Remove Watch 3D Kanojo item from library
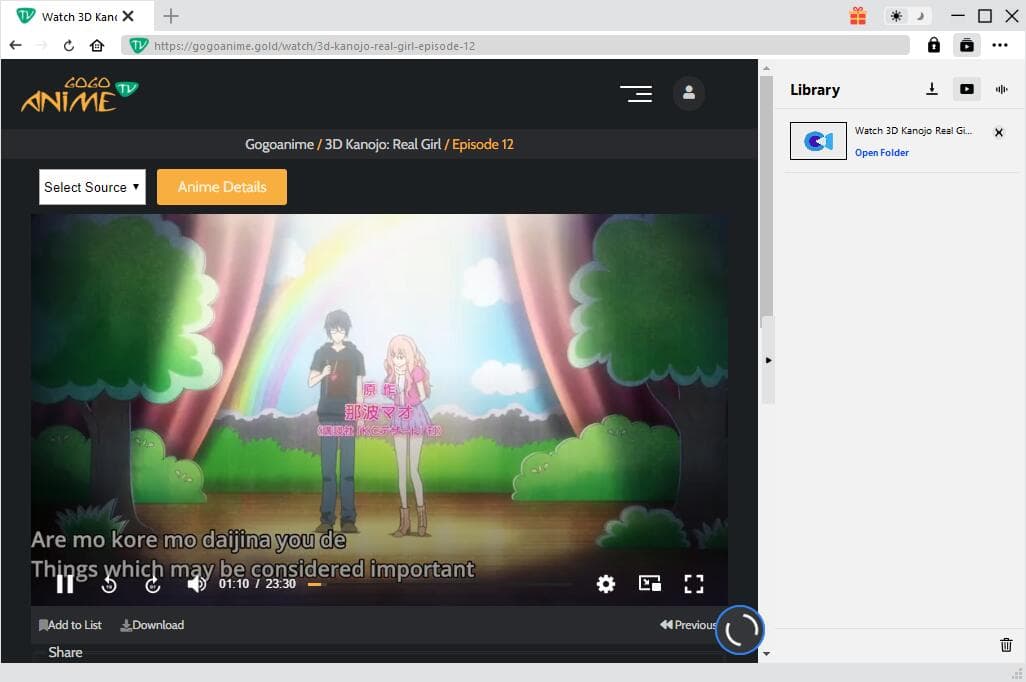 point(998,132)
